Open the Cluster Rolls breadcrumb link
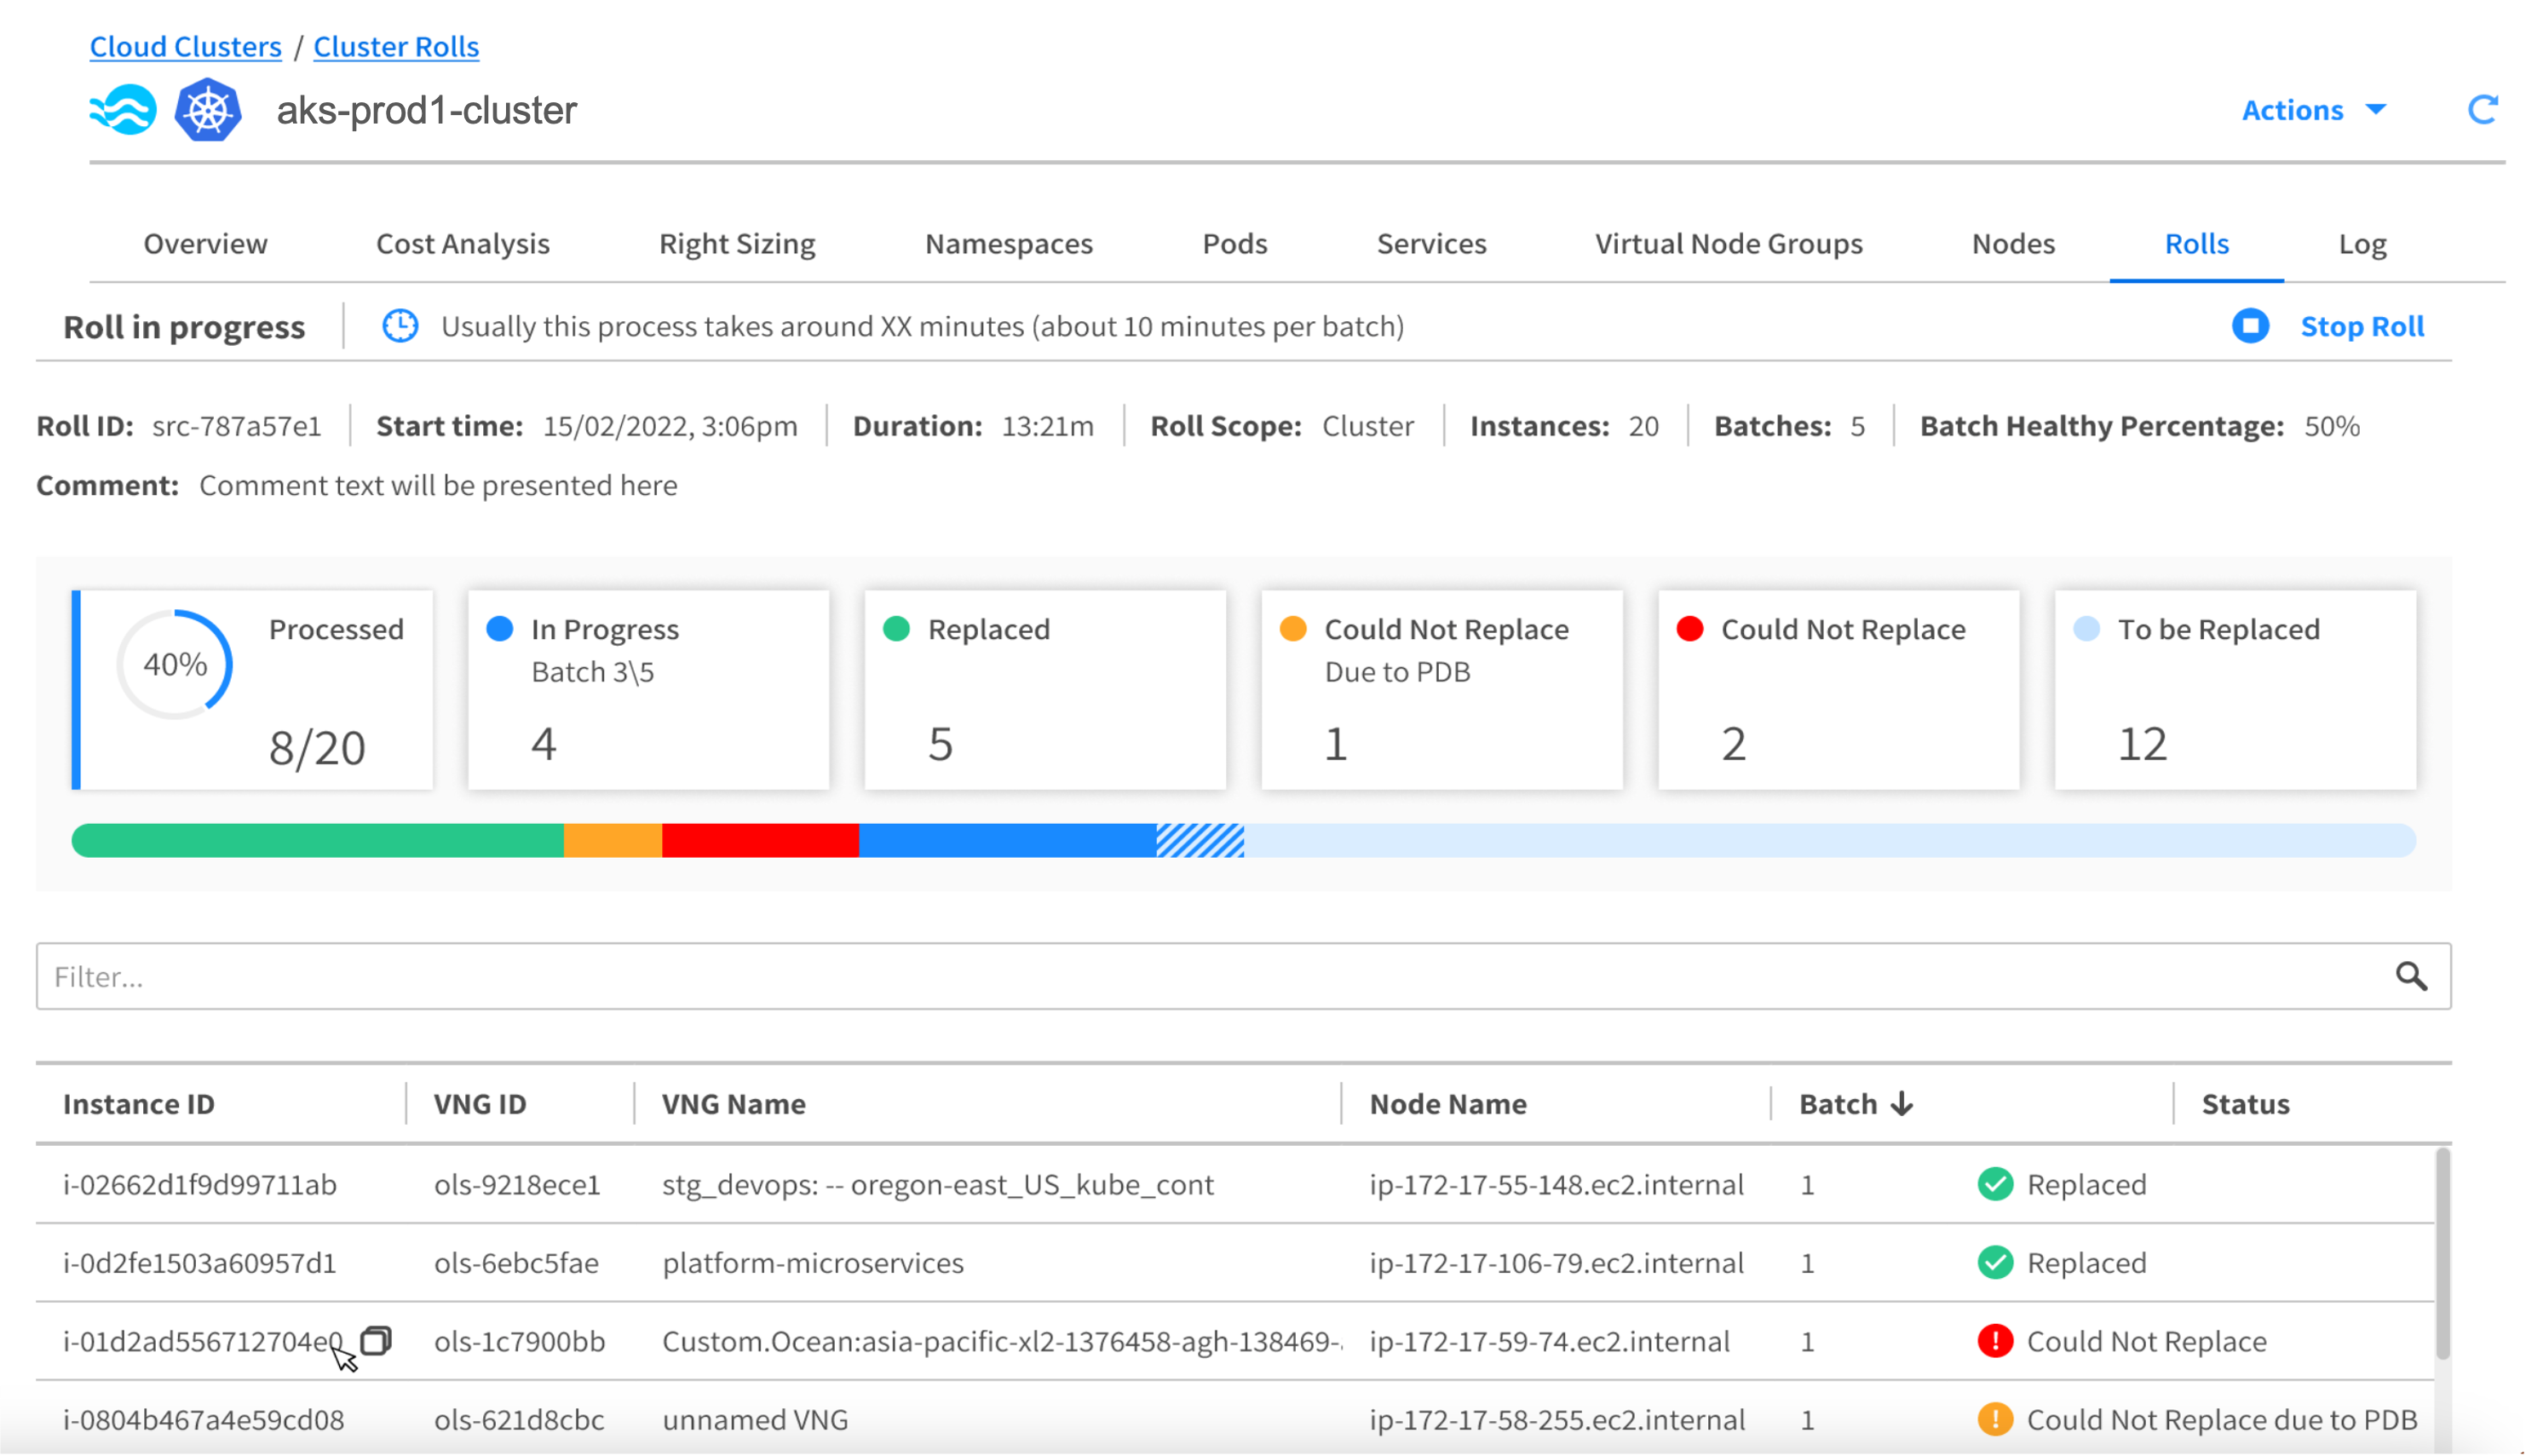 (x=396, y=47)
